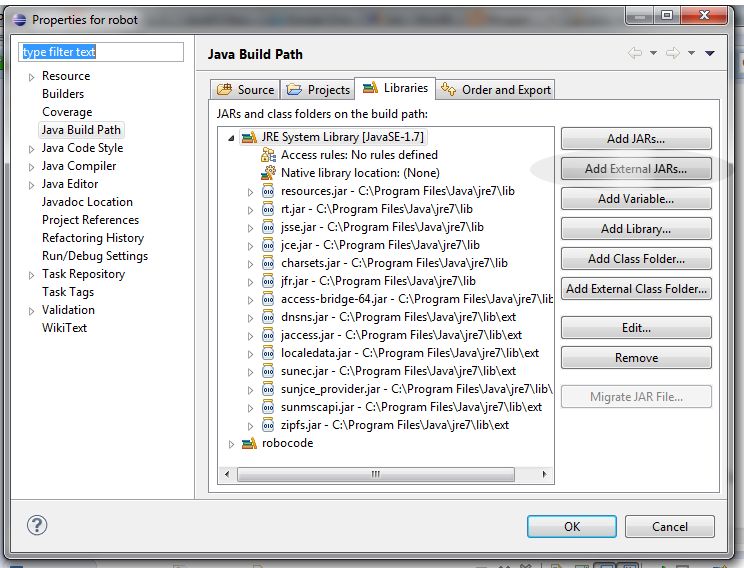
Task: Select the Libraries tab
Action: tap(395, 88)
